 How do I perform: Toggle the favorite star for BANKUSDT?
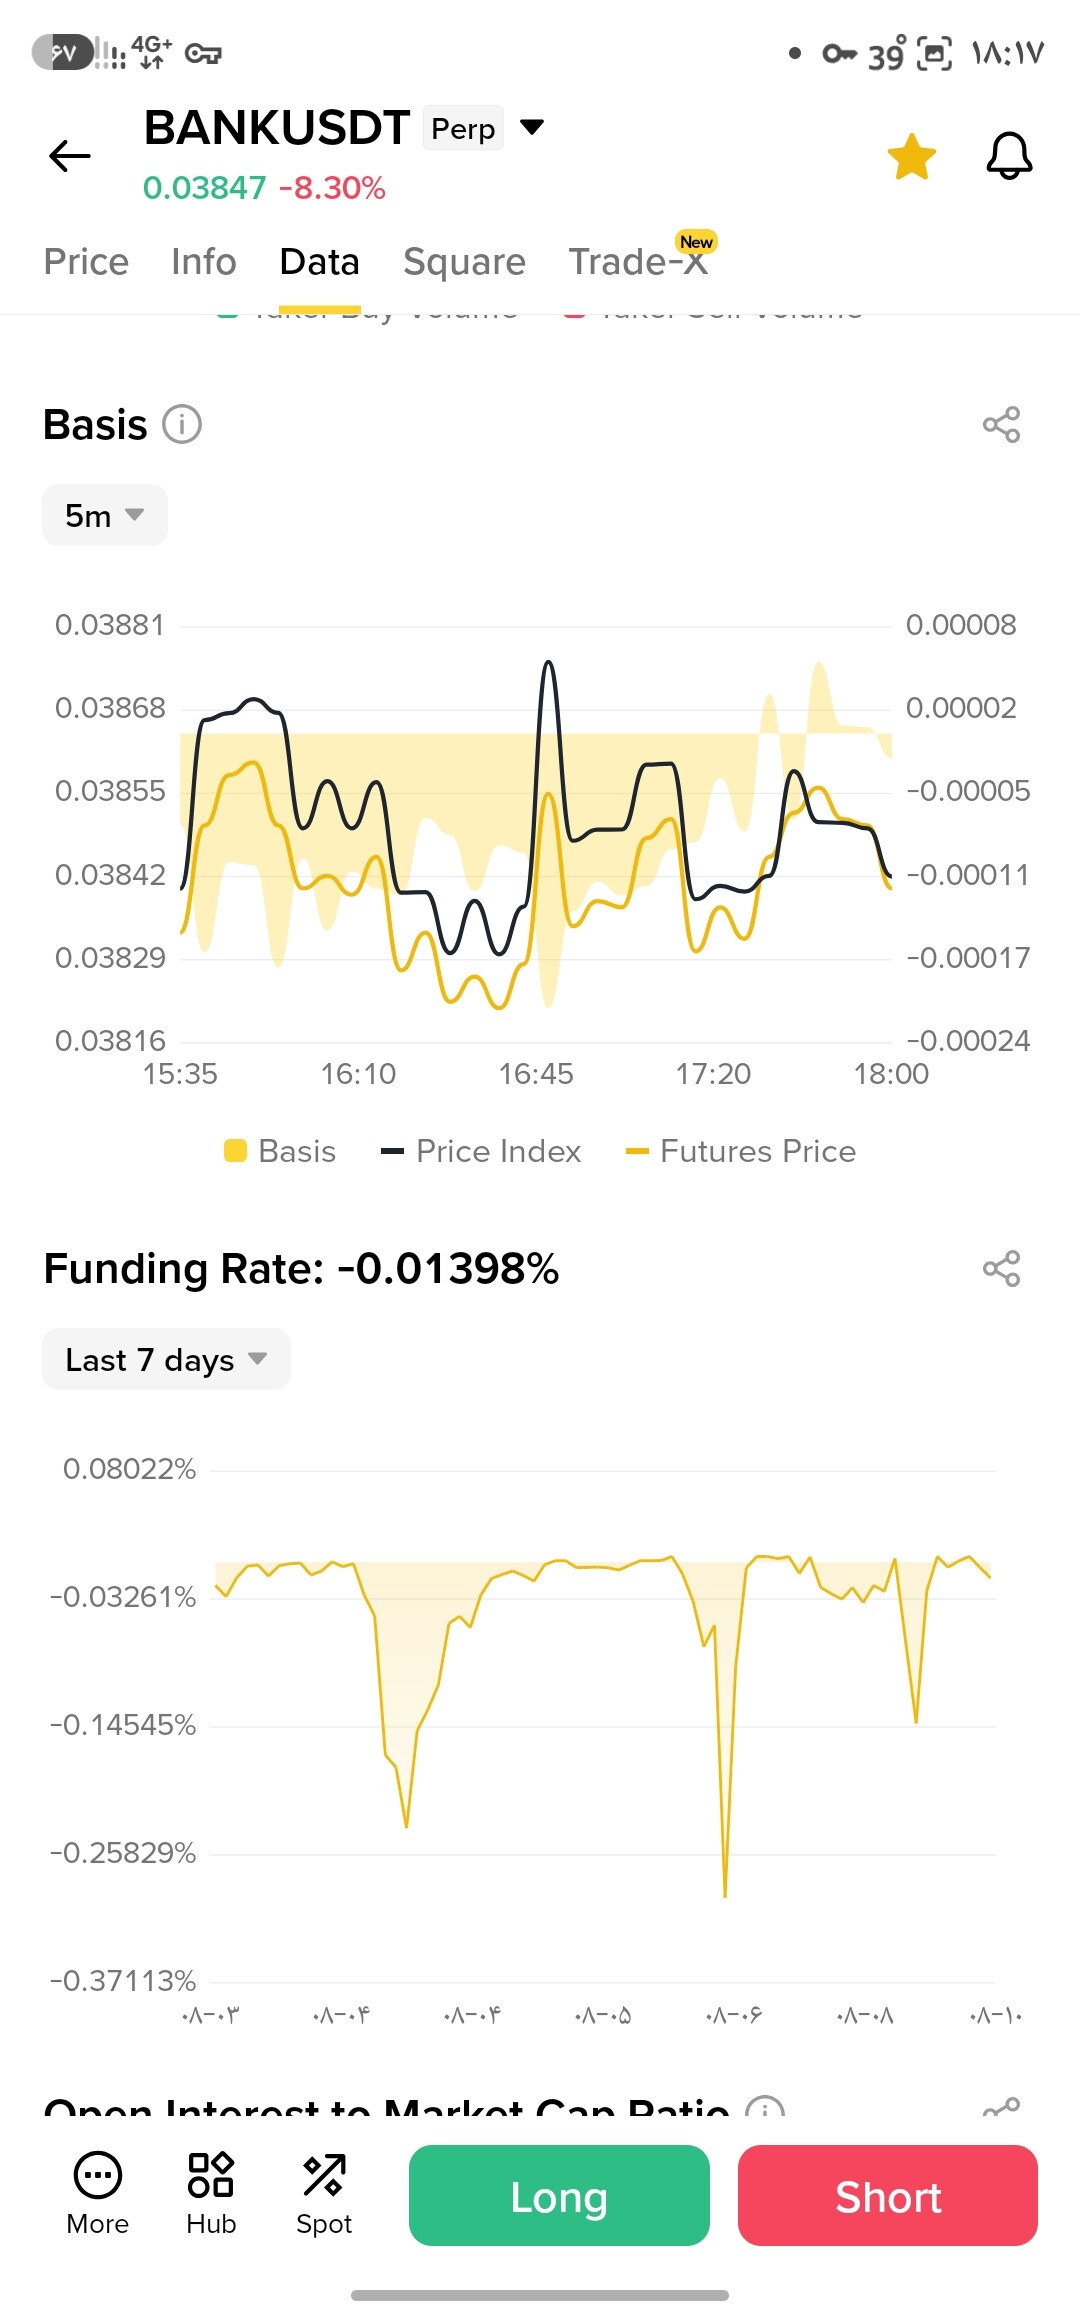pos(912,157)
